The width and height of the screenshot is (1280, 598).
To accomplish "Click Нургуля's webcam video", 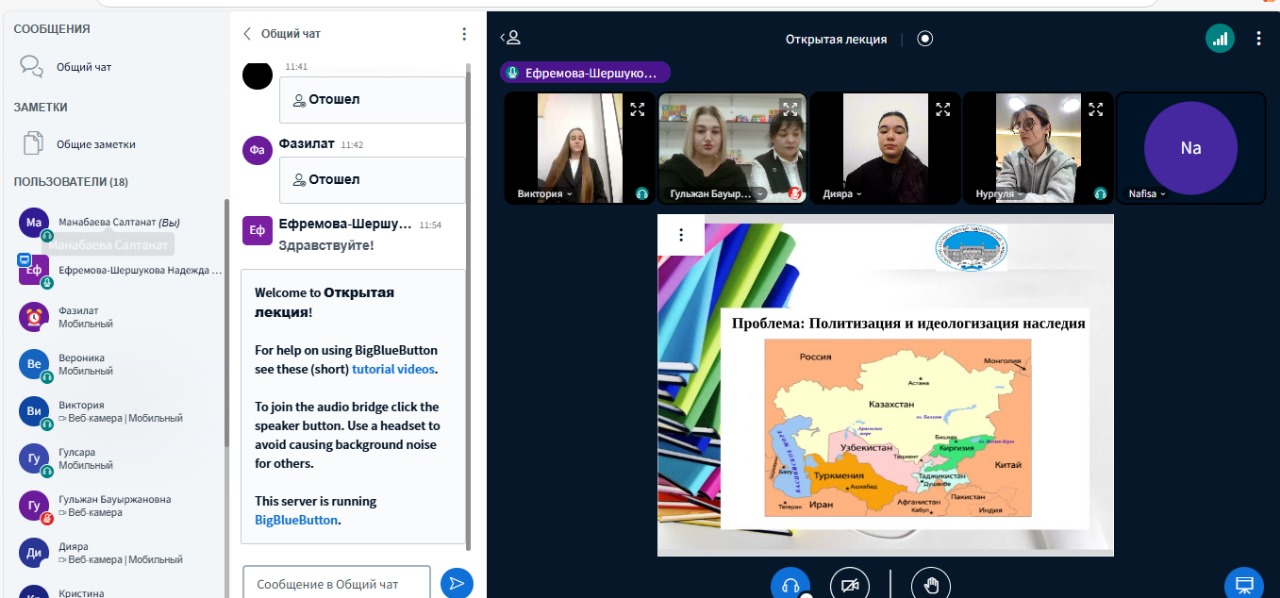I will pyautogui.click(x=1038, y=148).
